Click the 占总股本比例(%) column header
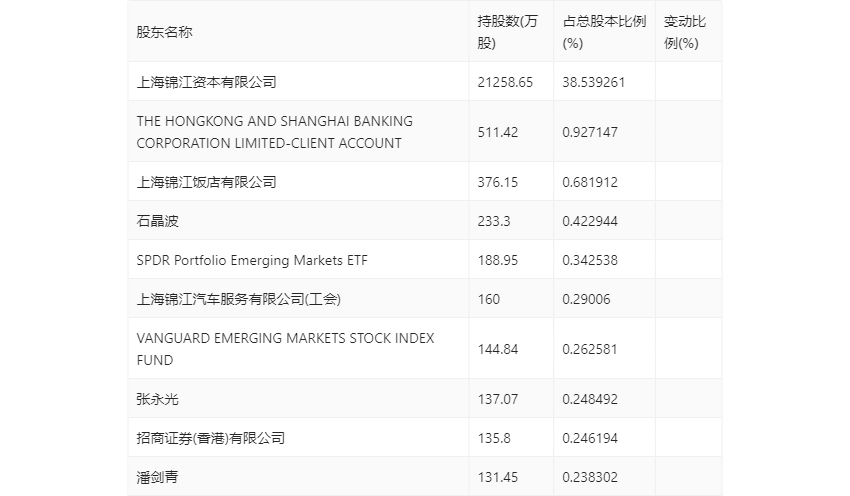Viewport: 850px width, 496px height. (x=604, y=32)
